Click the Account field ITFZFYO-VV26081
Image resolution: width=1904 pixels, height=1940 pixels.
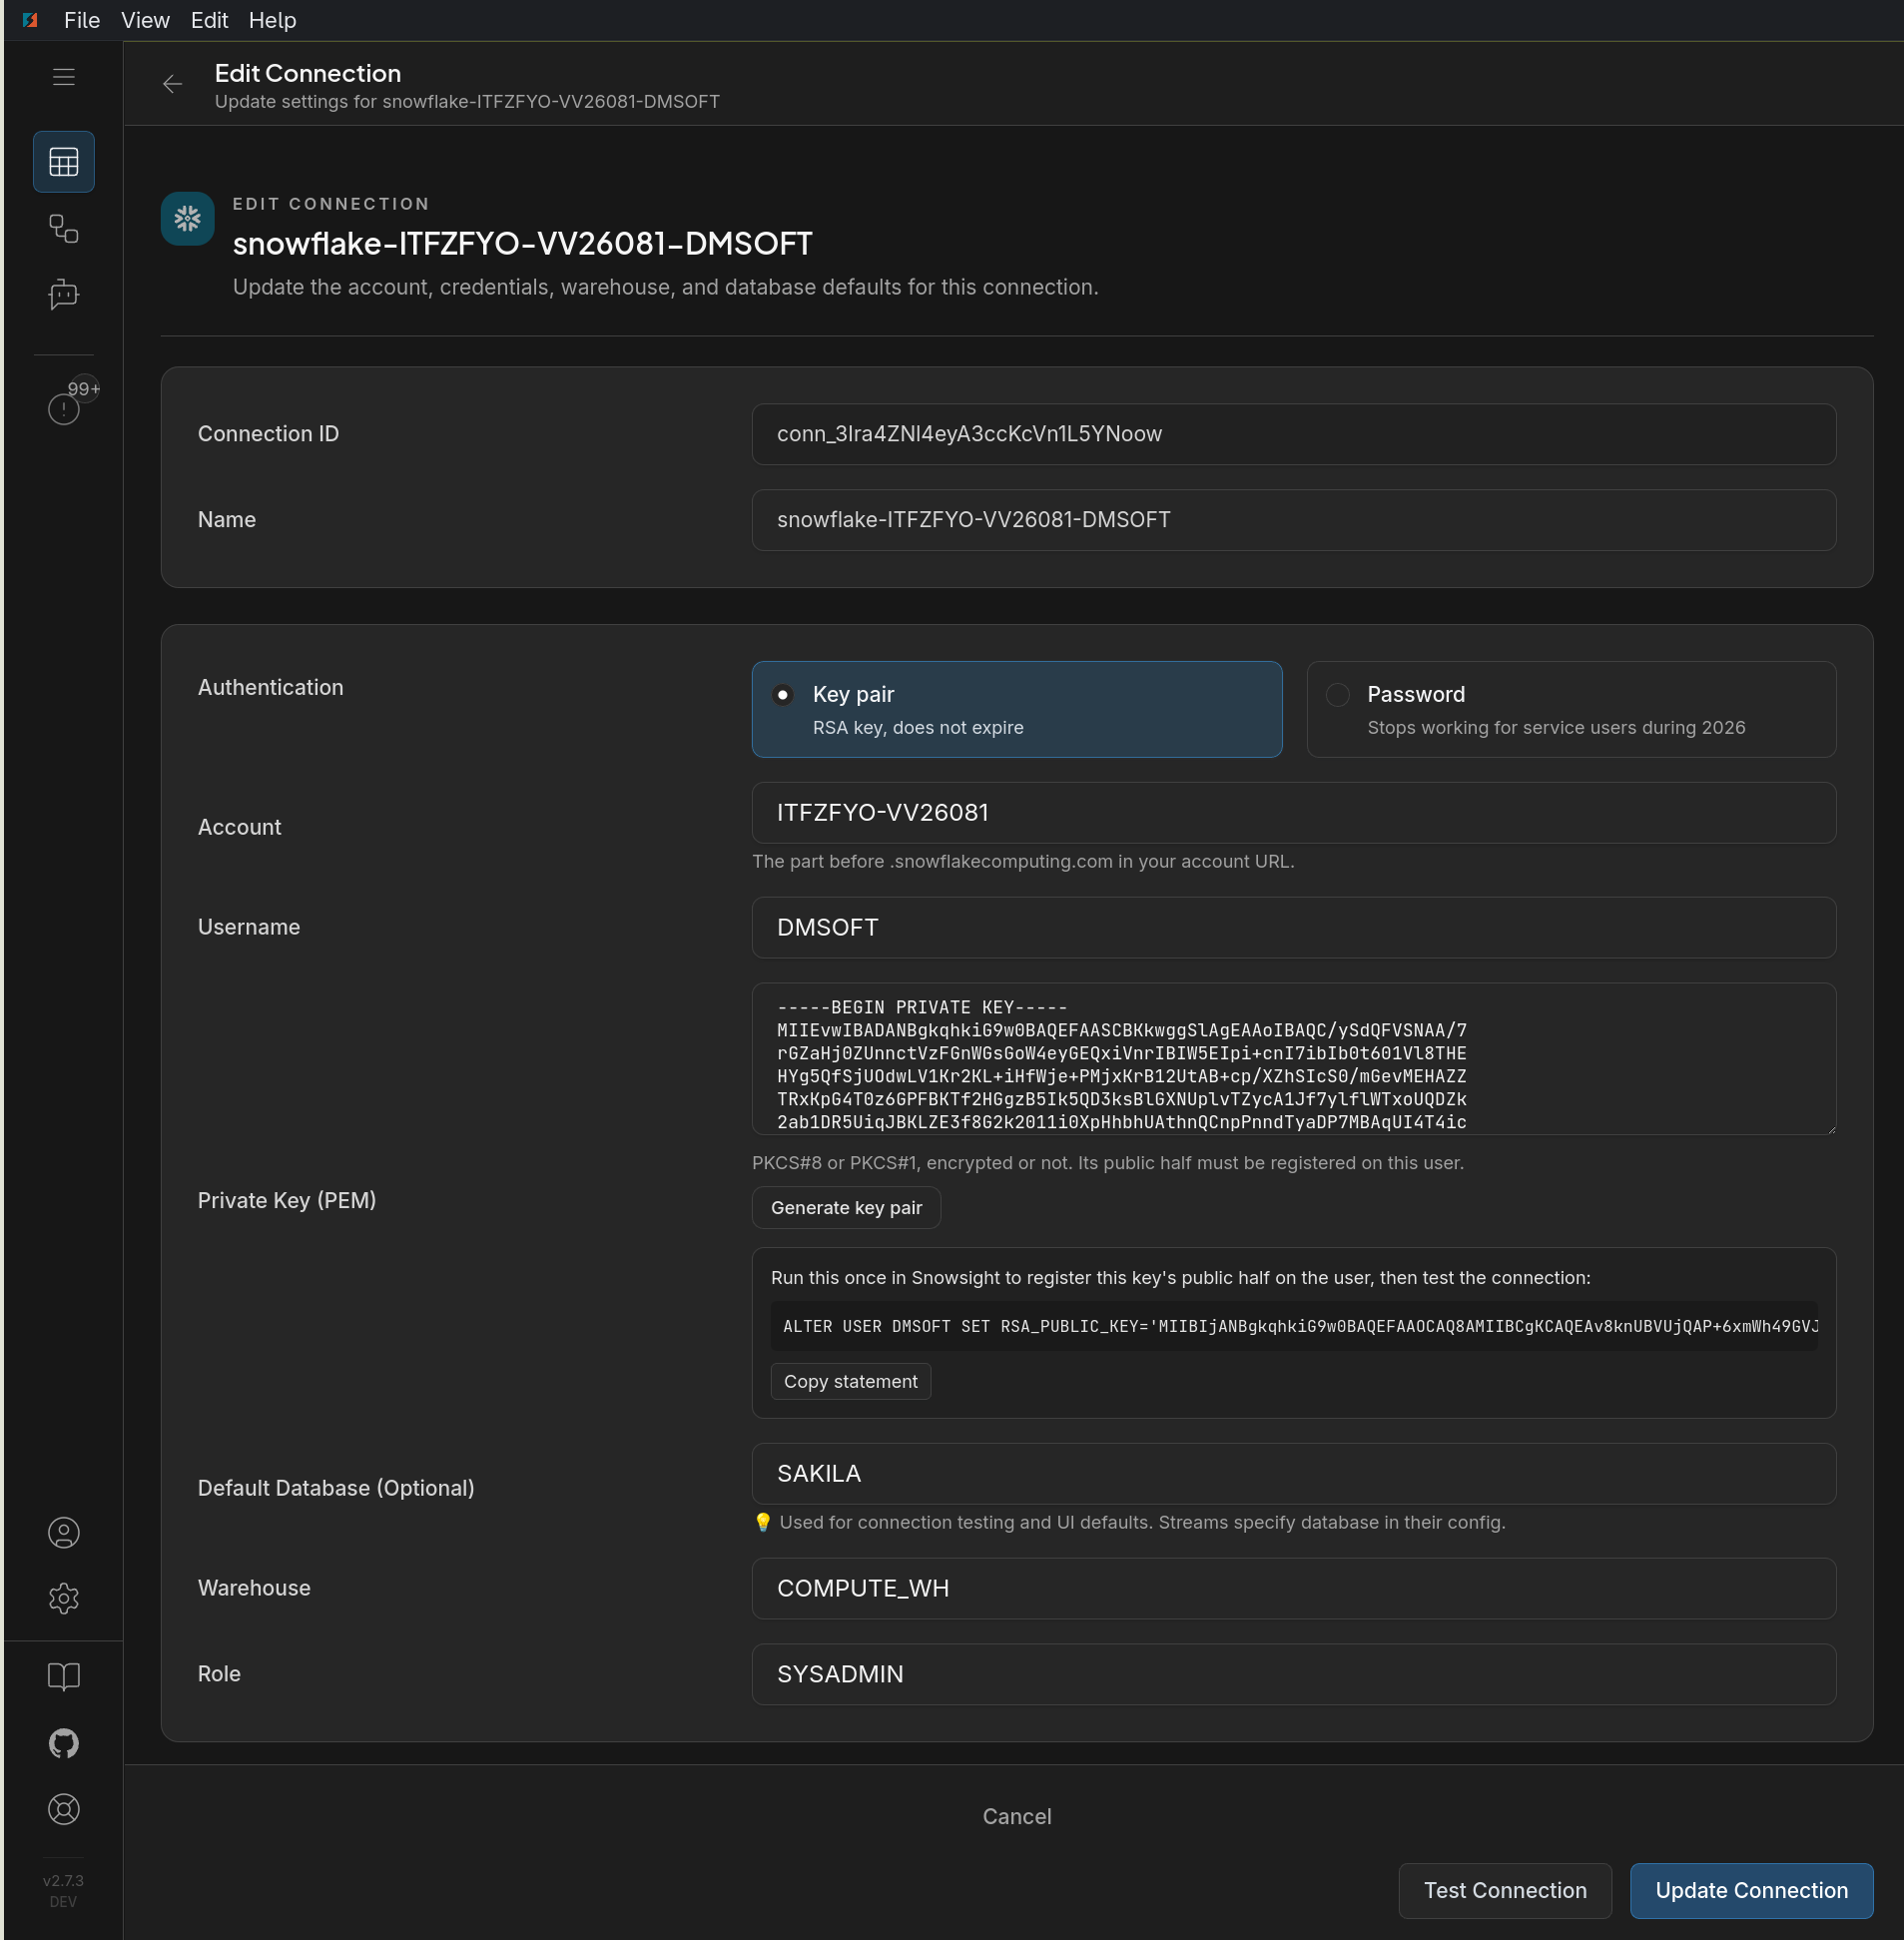(1293, 813)
